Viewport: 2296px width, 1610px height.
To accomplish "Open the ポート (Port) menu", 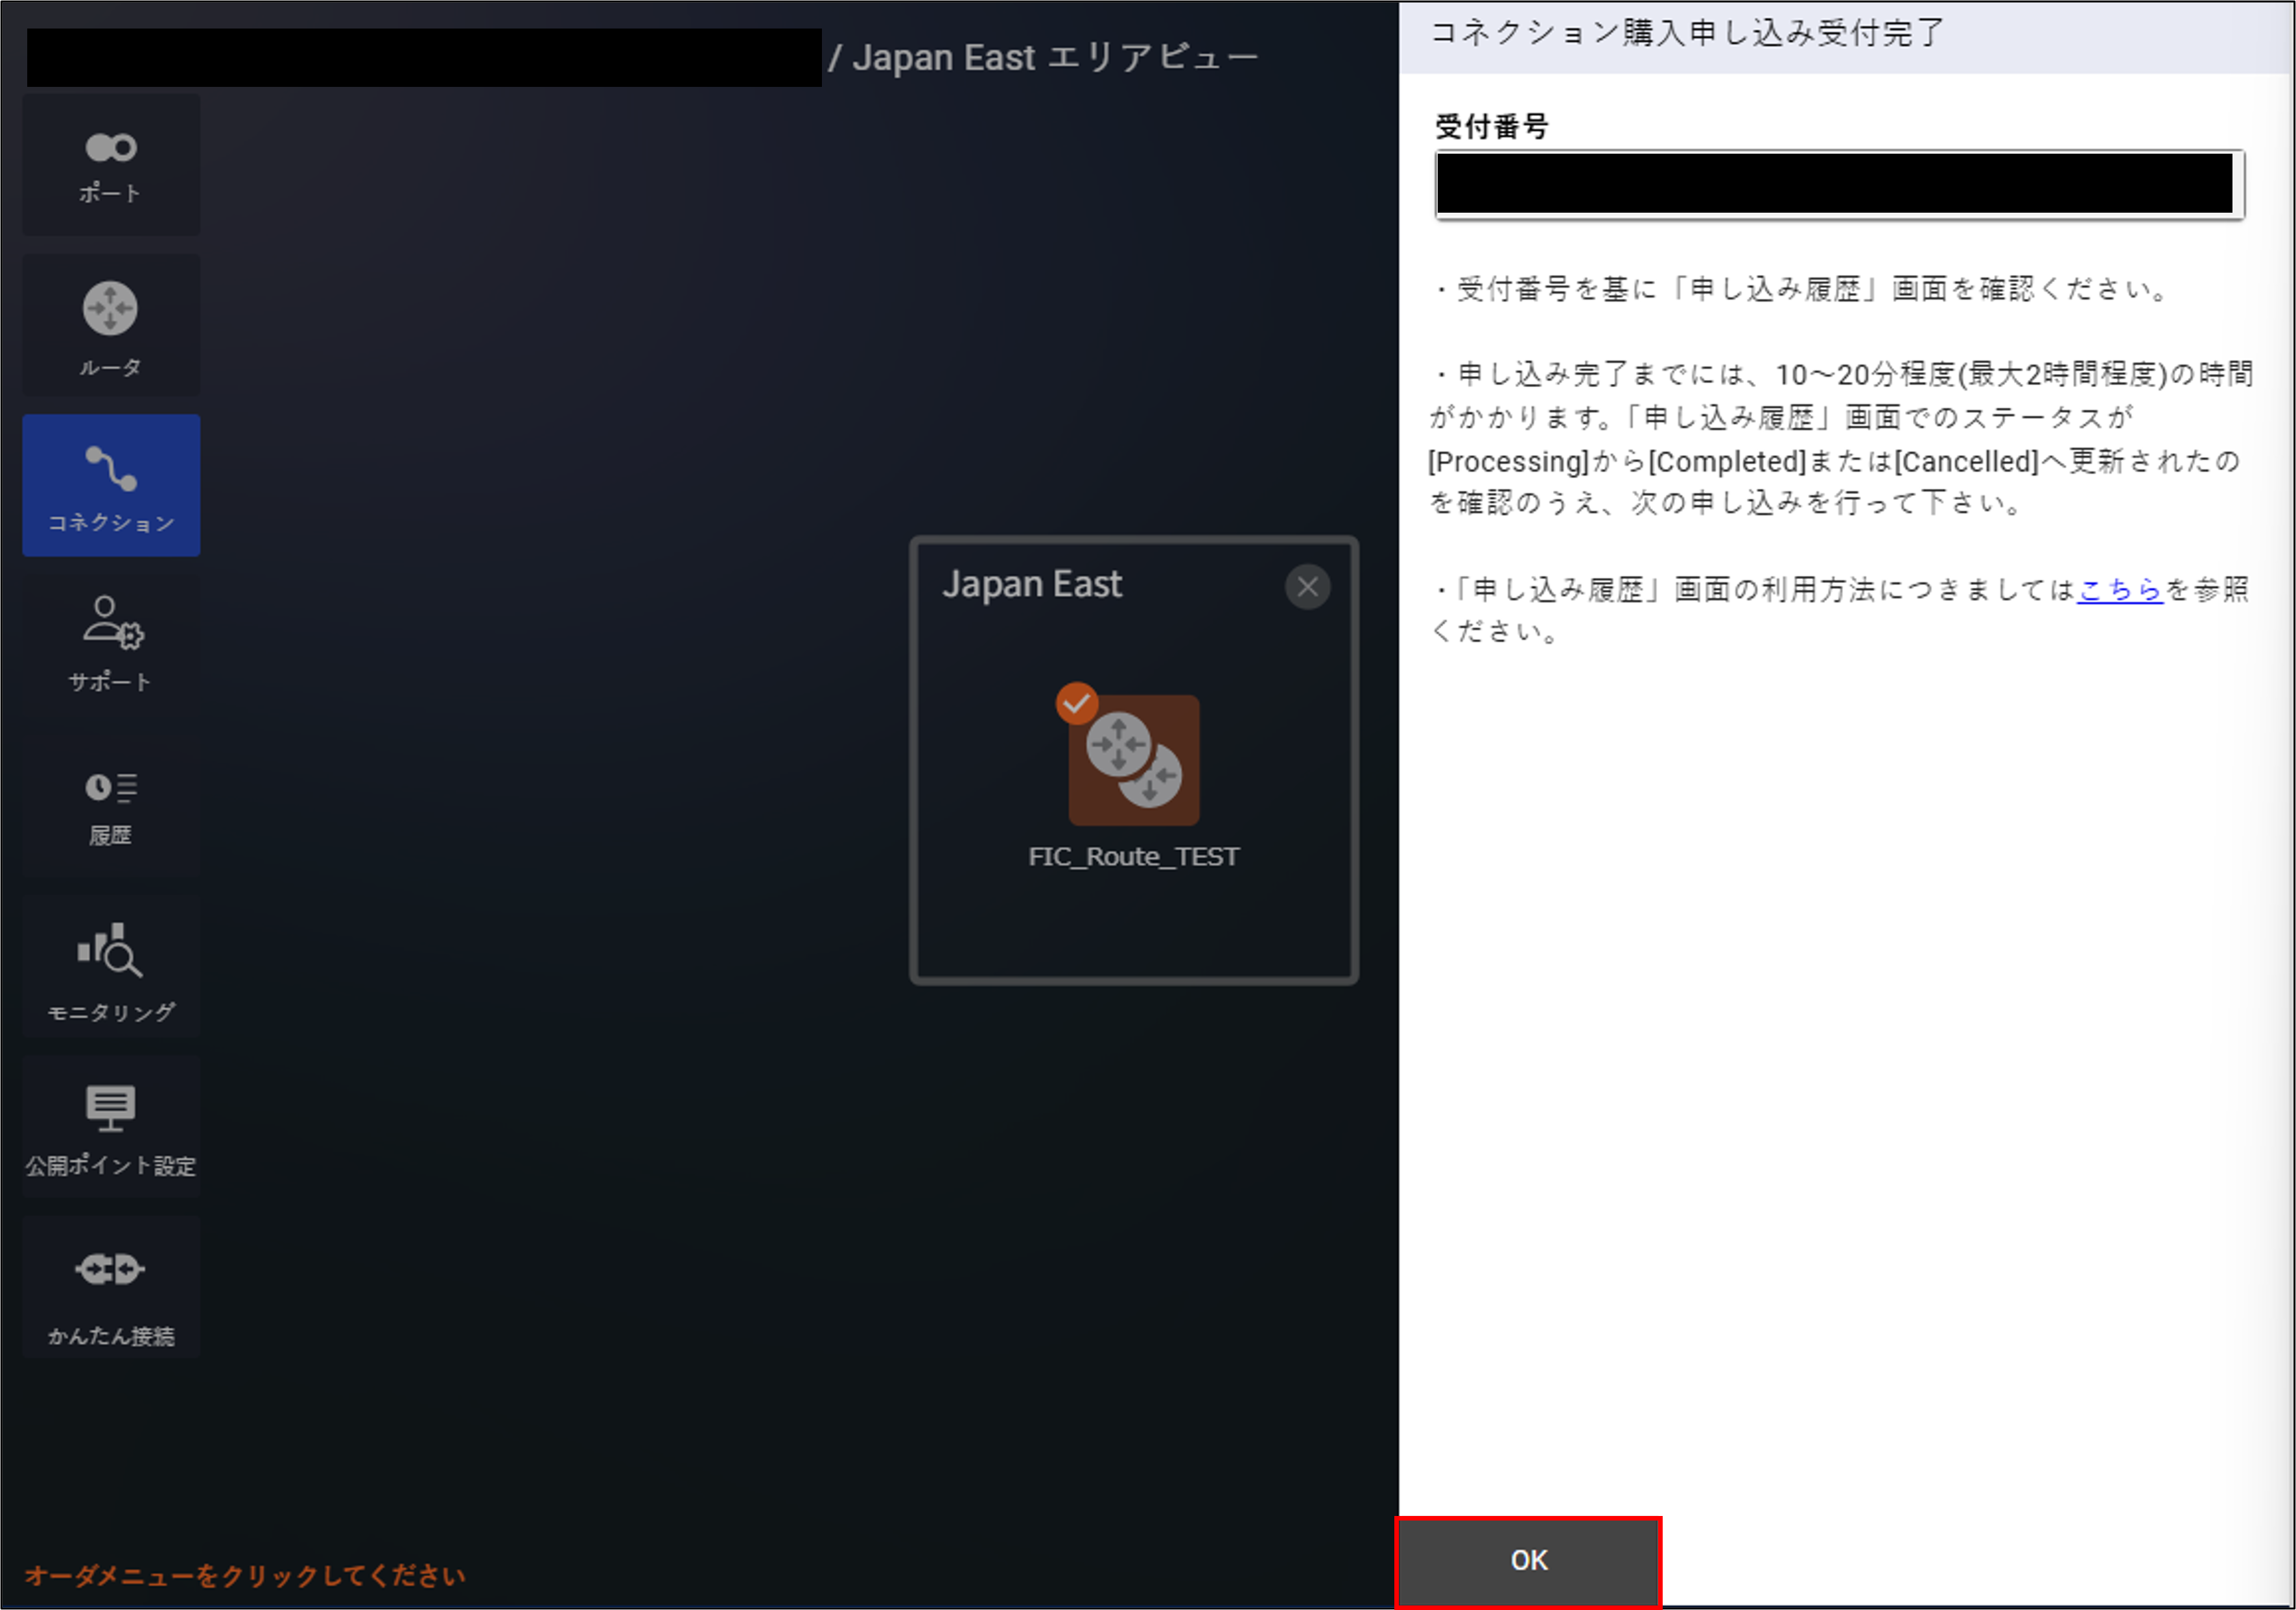I will [111, 165].
